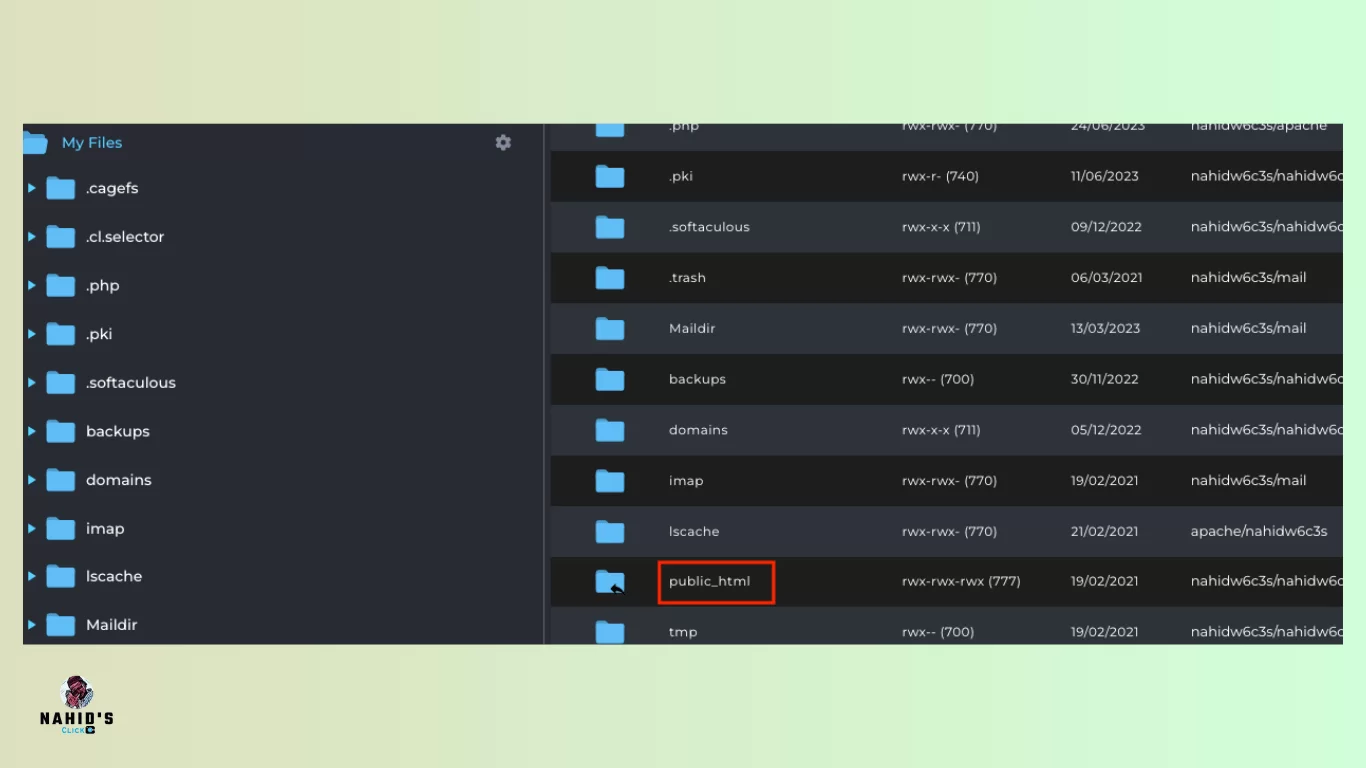Select lscache folder icon in tree
The image size is (1366, 768).
click(61, 577)
